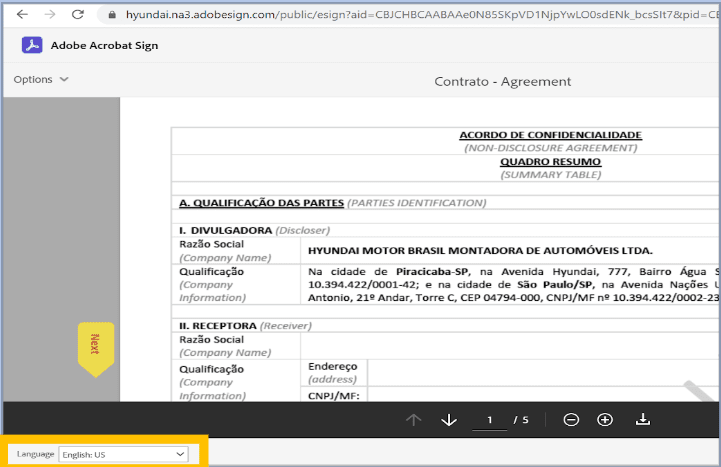The height and width of the screenshot is (467, 721).
Task: Click the Razão Social company name field under Receptora
Action: point(510,346)
